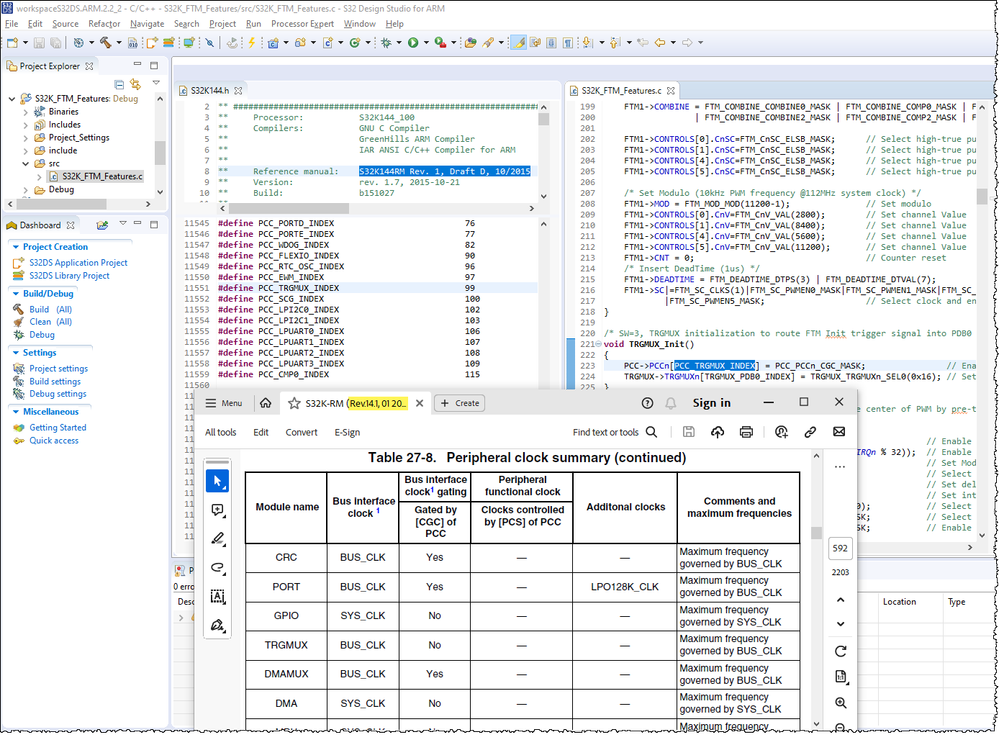Click the PDF search magnifier icon
The image size is (999, 735).
tap(651, 432)
